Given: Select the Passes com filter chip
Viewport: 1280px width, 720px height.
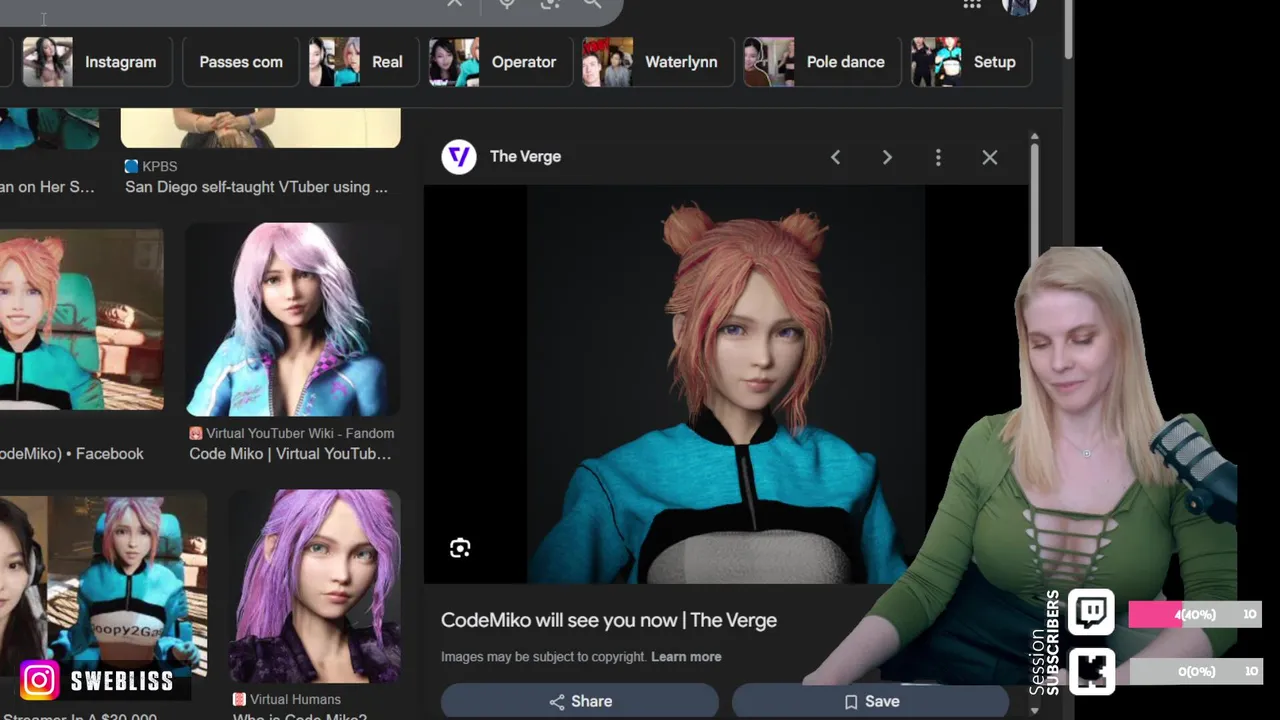Looking at the screenshot, I should [241, 62].
